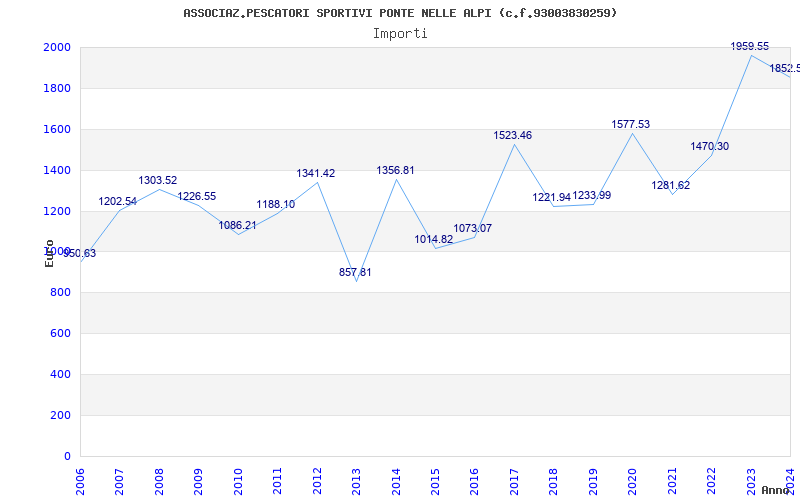Click the 2006 year label on x-axis

[x=80, y=482]
